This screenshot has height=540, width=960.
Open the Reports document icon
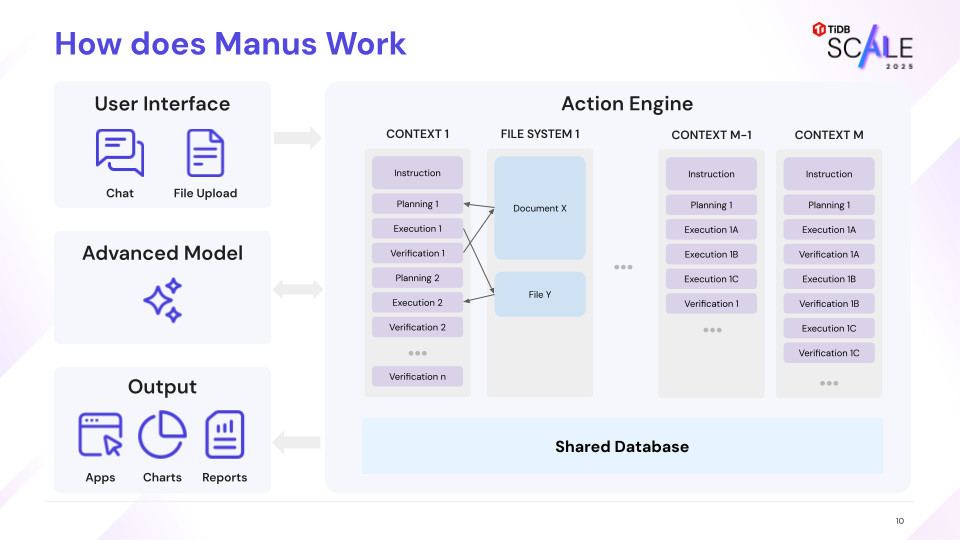point(224,435)
